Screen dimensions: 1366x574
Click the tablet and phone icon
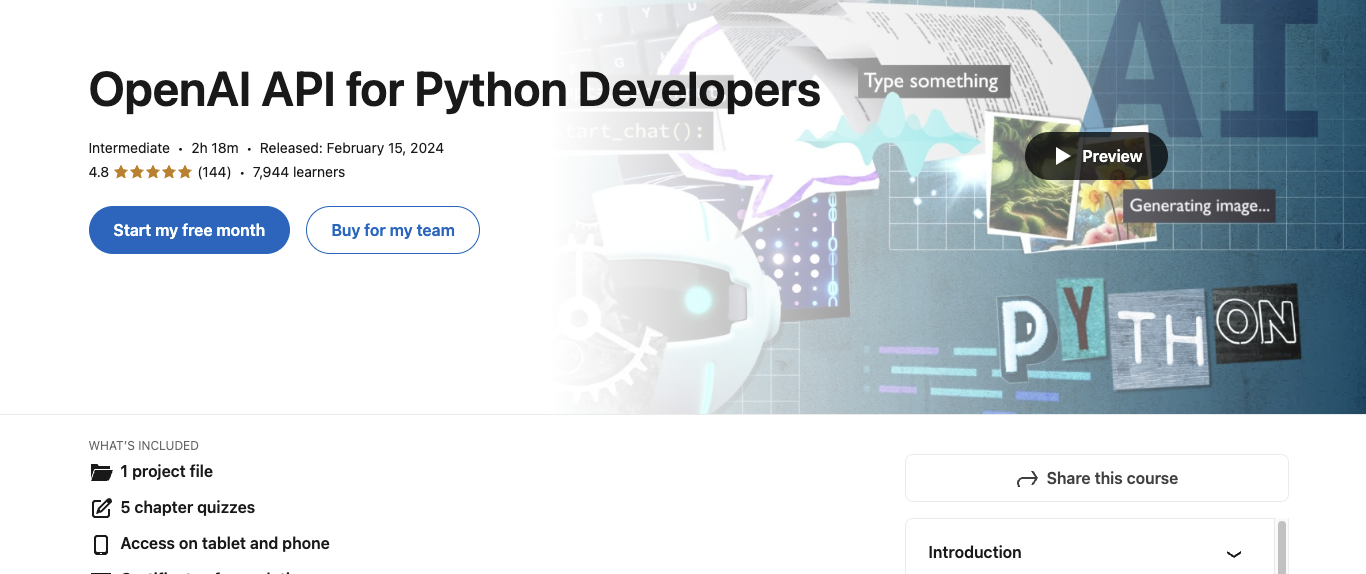click(x=100, y=544)
